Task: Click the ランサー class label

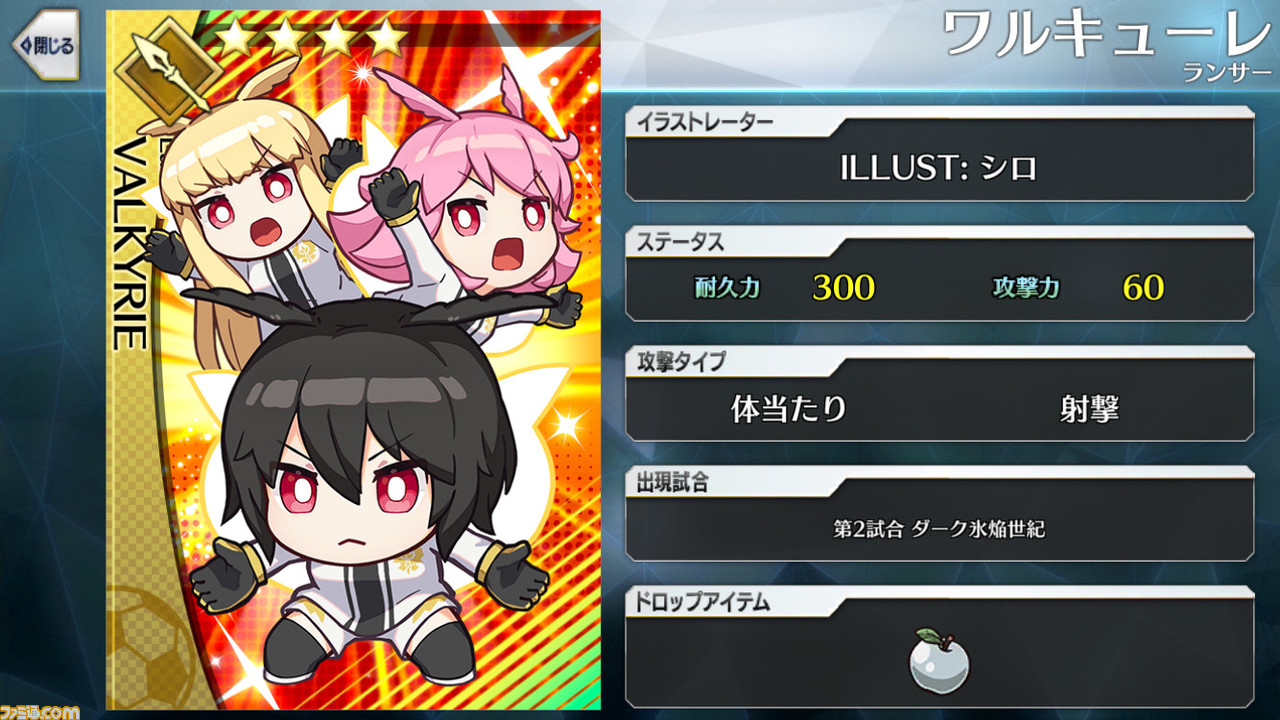Action: point(1227,72)
